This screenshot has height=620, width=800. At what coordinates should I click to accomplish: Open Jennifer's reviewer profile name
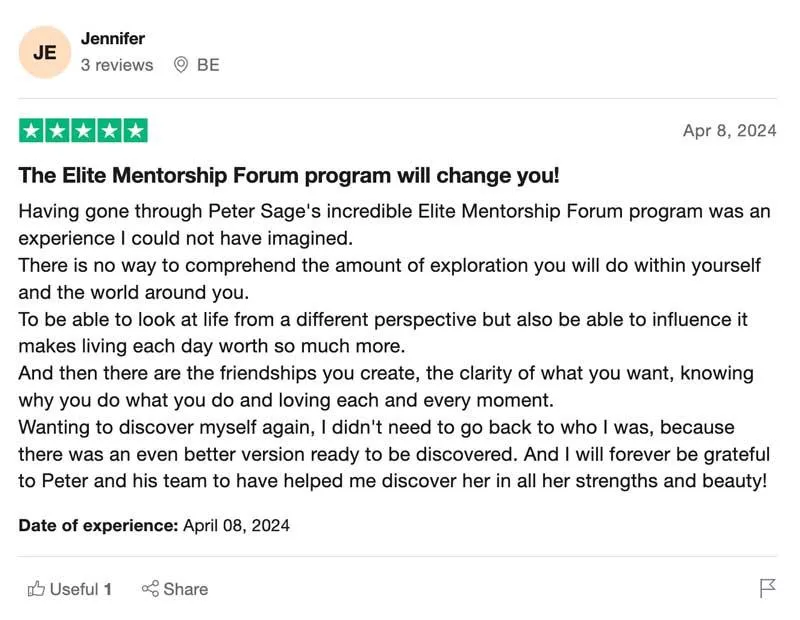[113, 38]
